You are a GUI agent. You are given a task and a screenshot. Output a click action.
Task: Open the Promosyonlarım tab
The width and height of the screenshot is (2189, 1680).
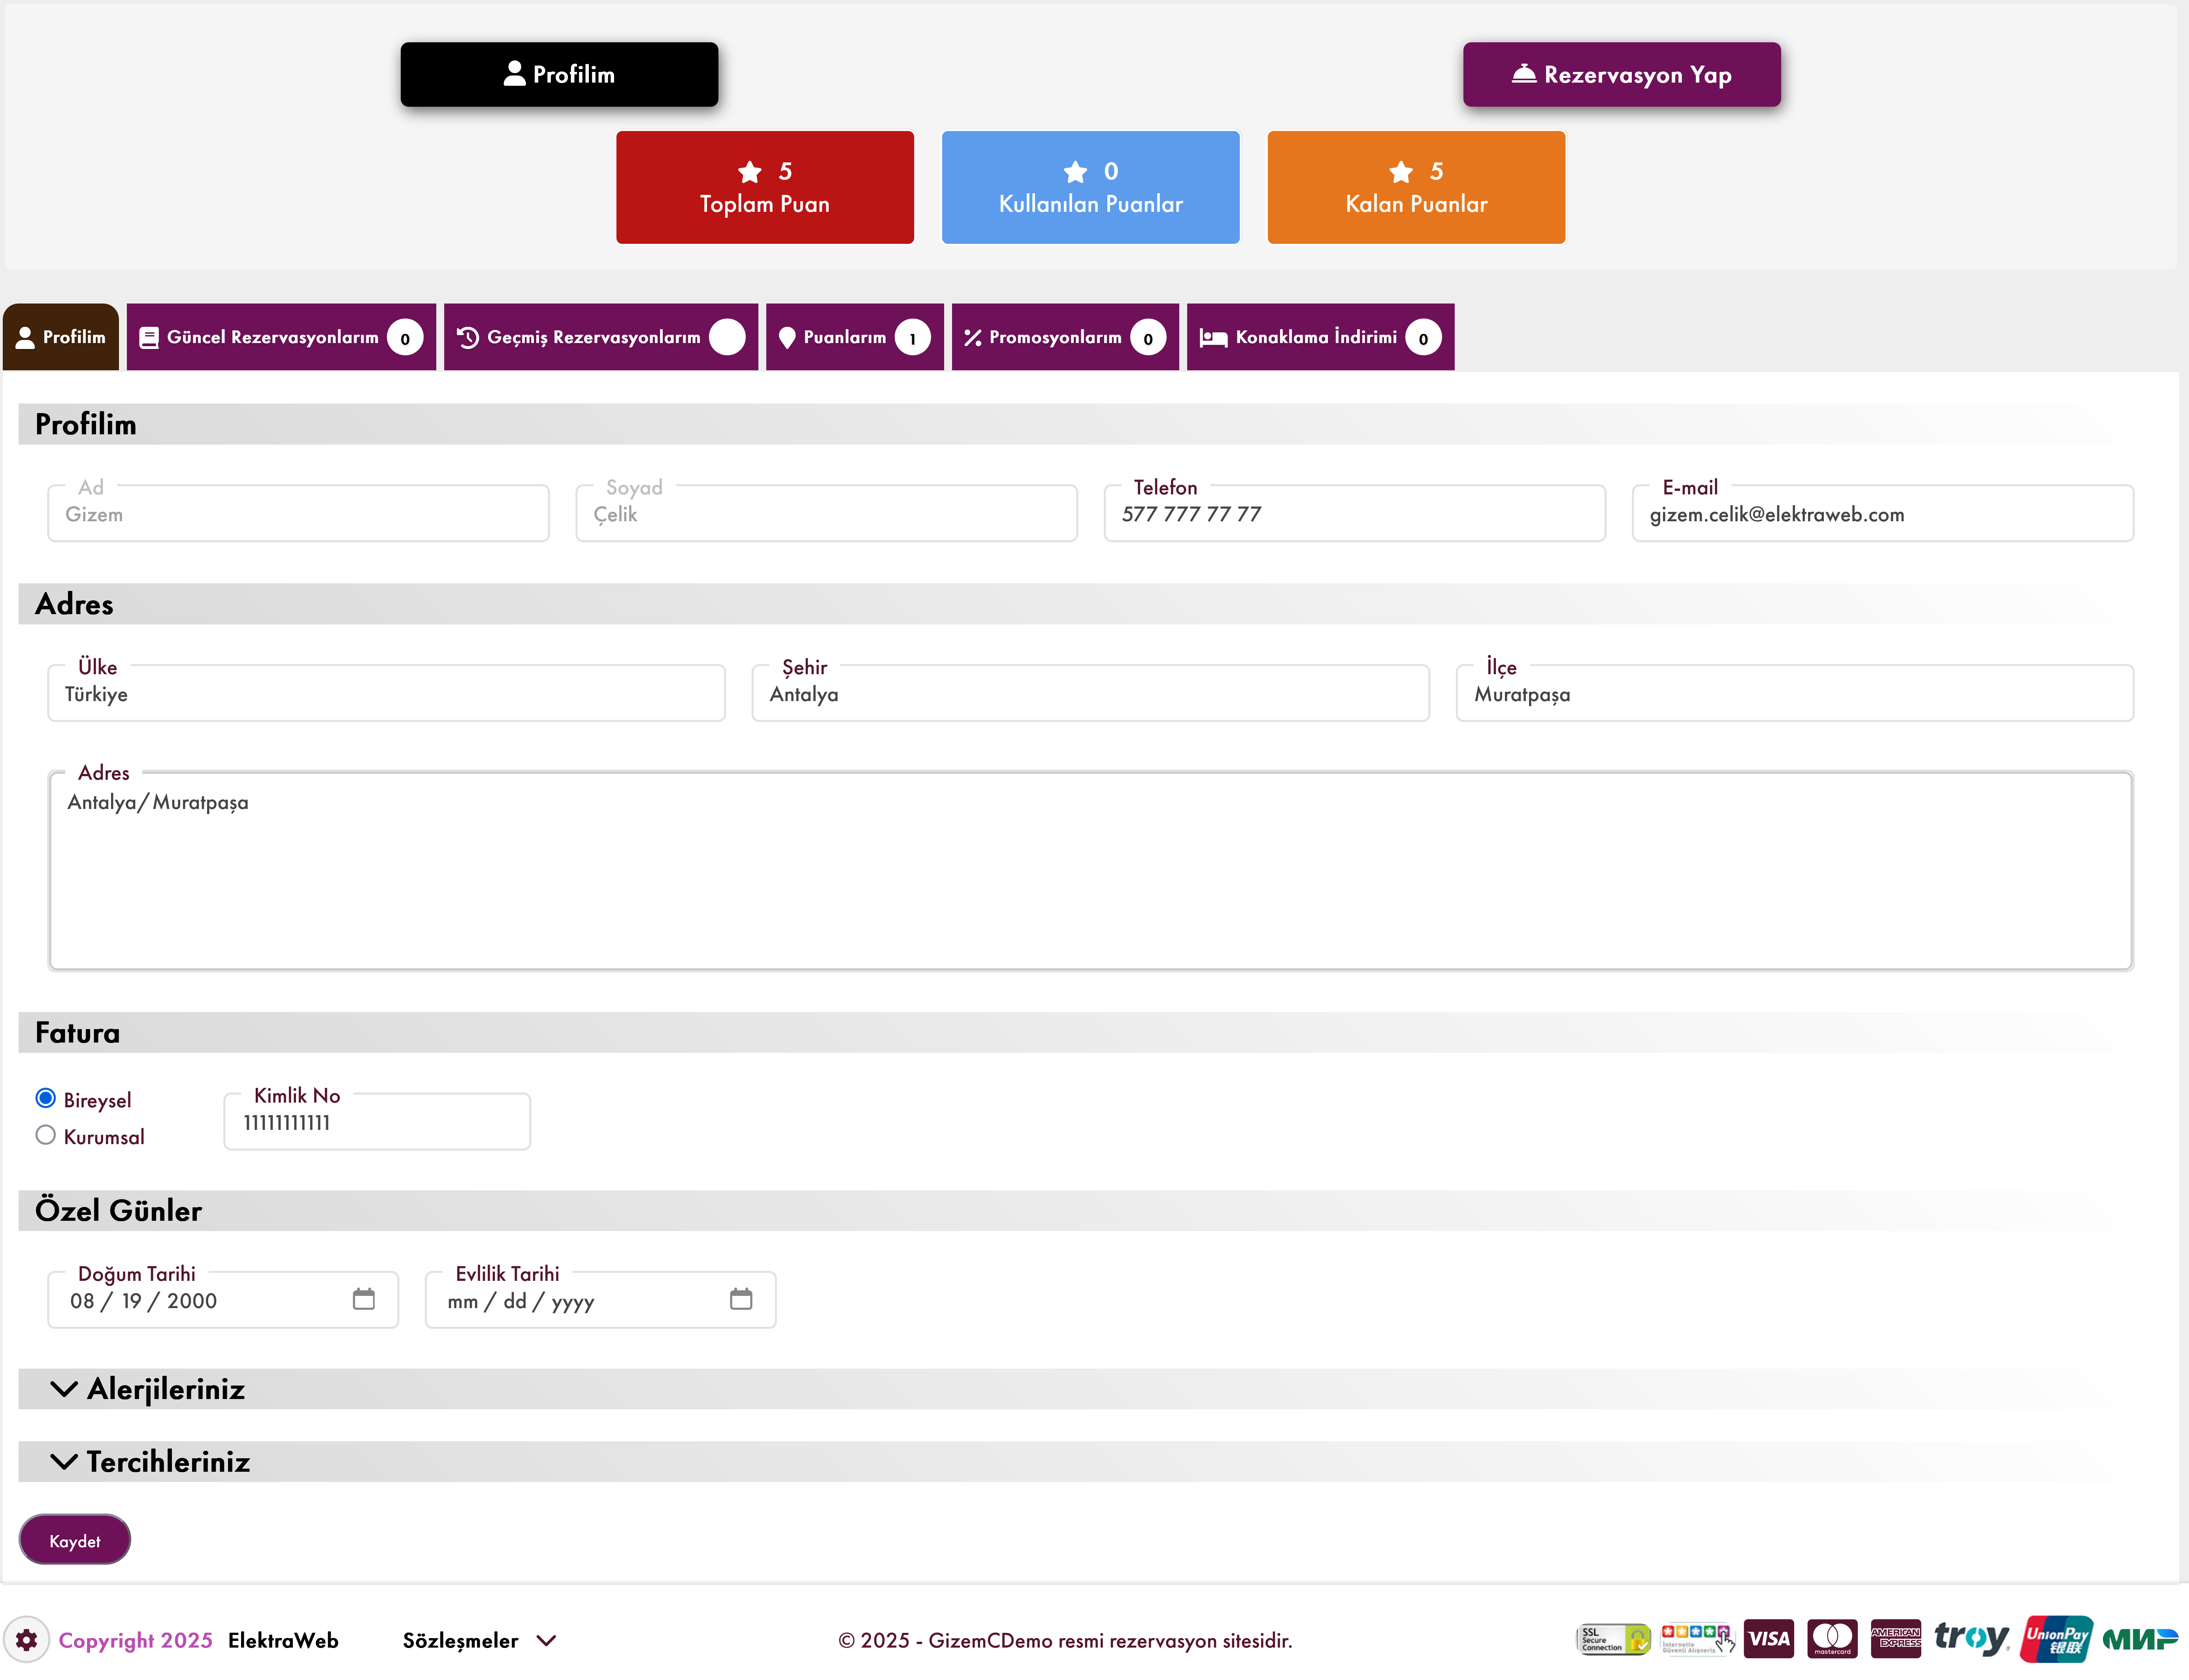pyautogui.click(x=1065, y=337)
